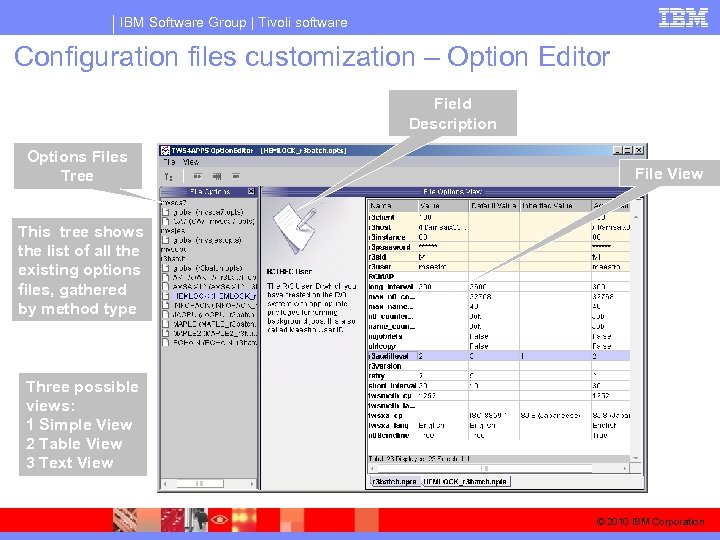The width and height of the screenshot is (720, 540).
Task: Sort table by the Name column header
Action: 393,206
